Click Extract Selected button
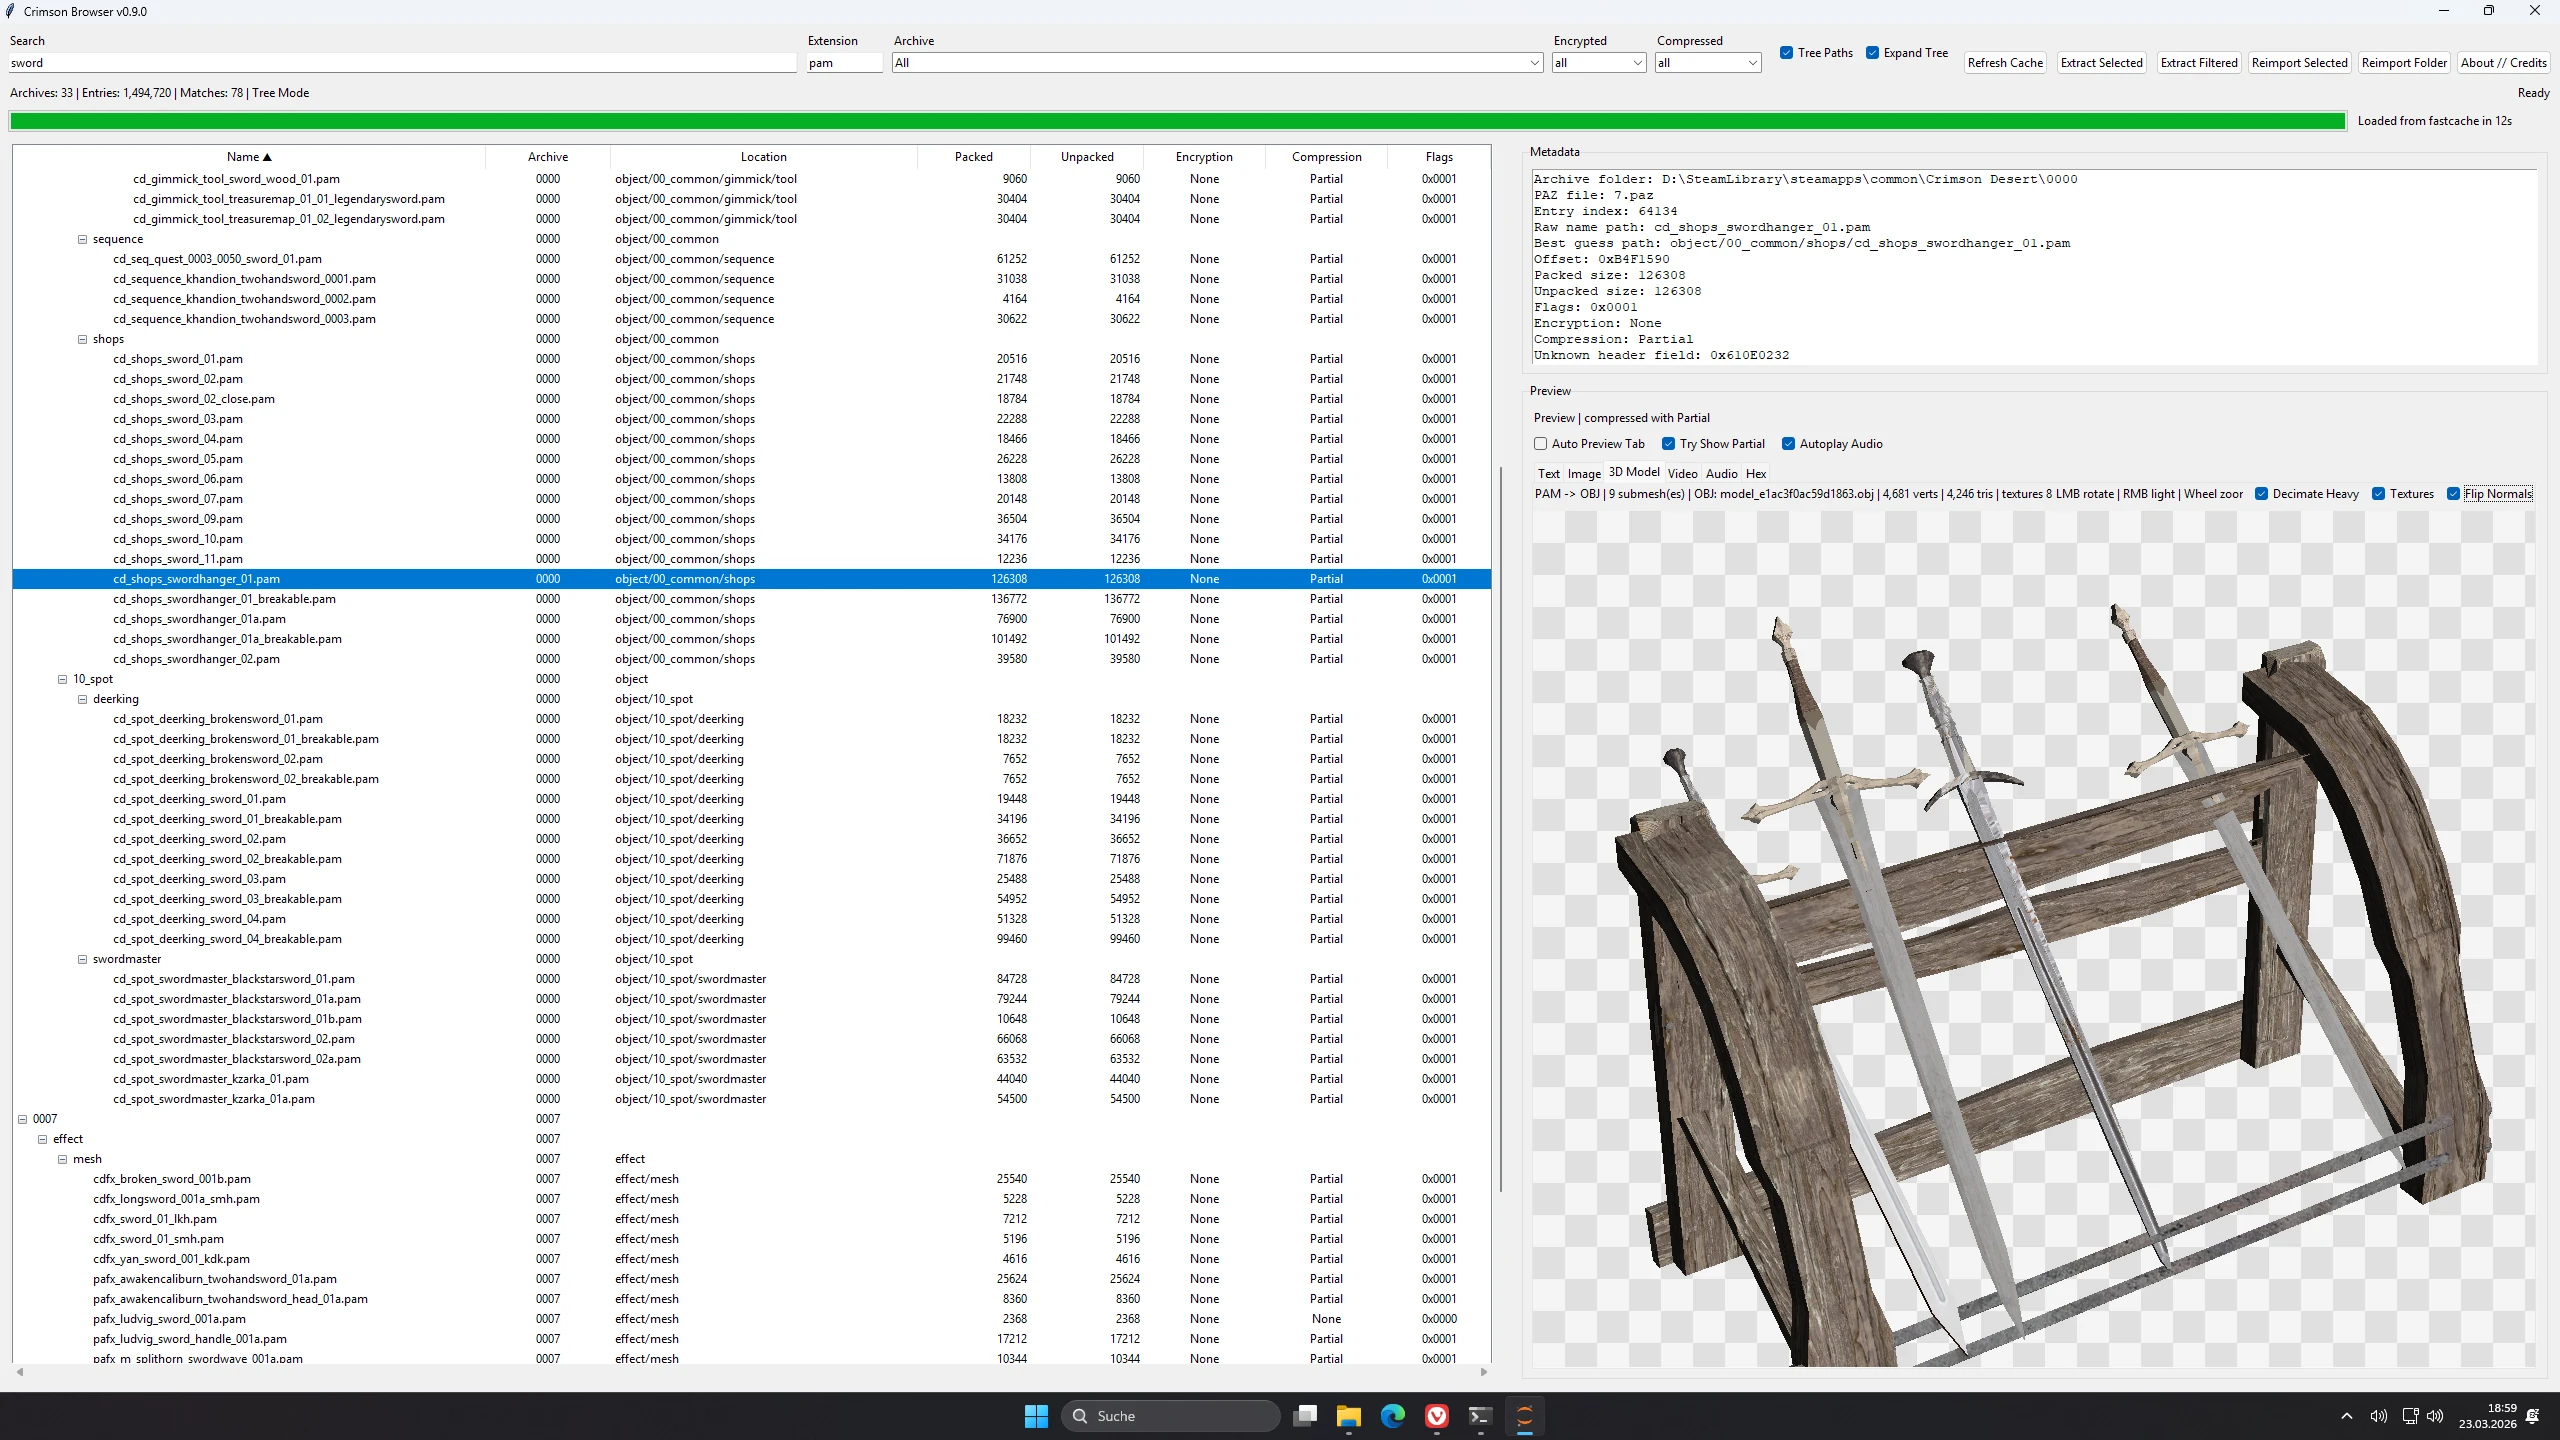This screenshot has width=2560, height=1440. pyautogui.click(x=2102, y=63)
